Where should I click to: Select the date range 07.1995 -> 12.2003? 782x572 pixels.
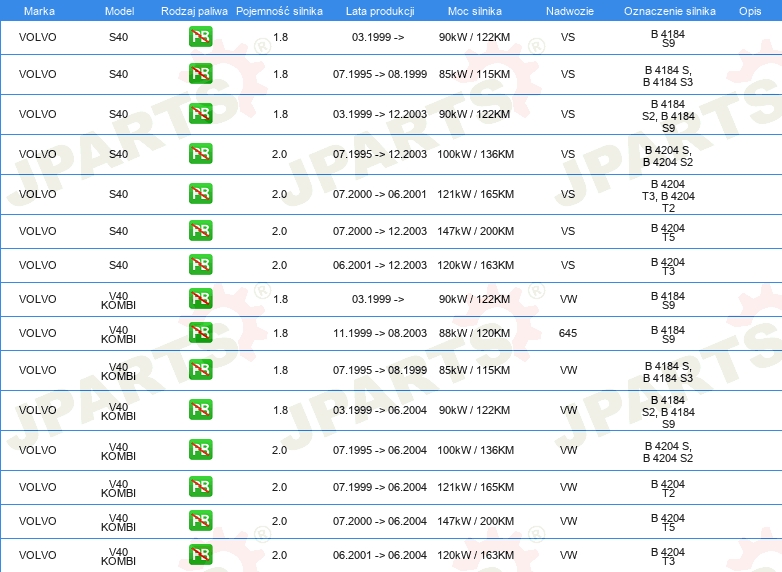point(380,154)
